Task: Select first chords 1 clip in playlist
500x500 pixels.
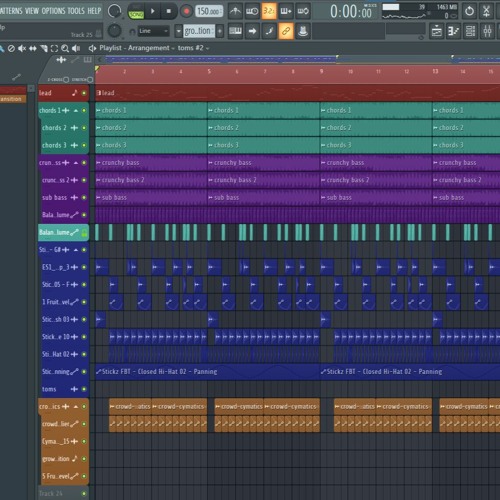Action: coord(151,110)
